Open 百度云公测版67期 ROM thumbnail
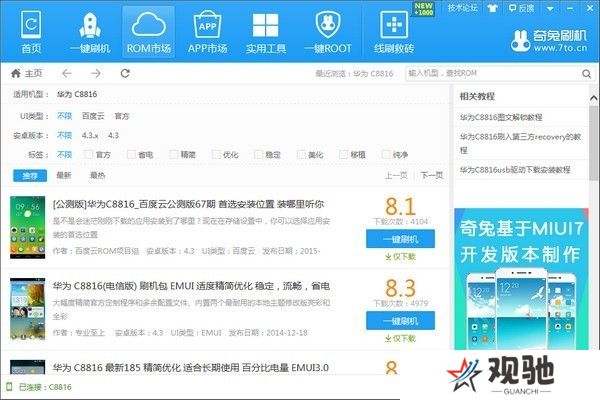 (28, 227)
